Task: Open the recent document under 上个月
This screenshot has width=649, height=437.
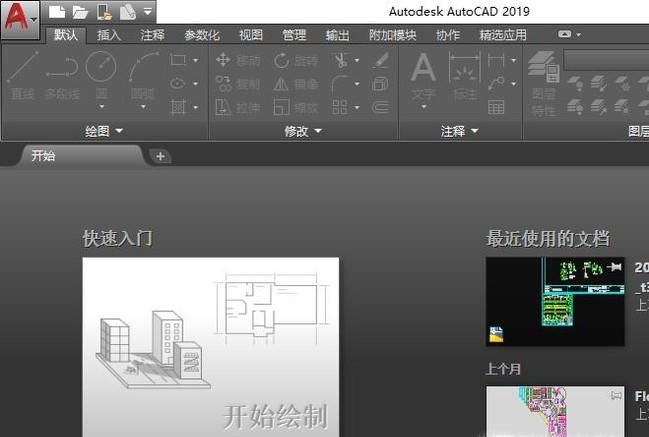Action: (555, 411)
